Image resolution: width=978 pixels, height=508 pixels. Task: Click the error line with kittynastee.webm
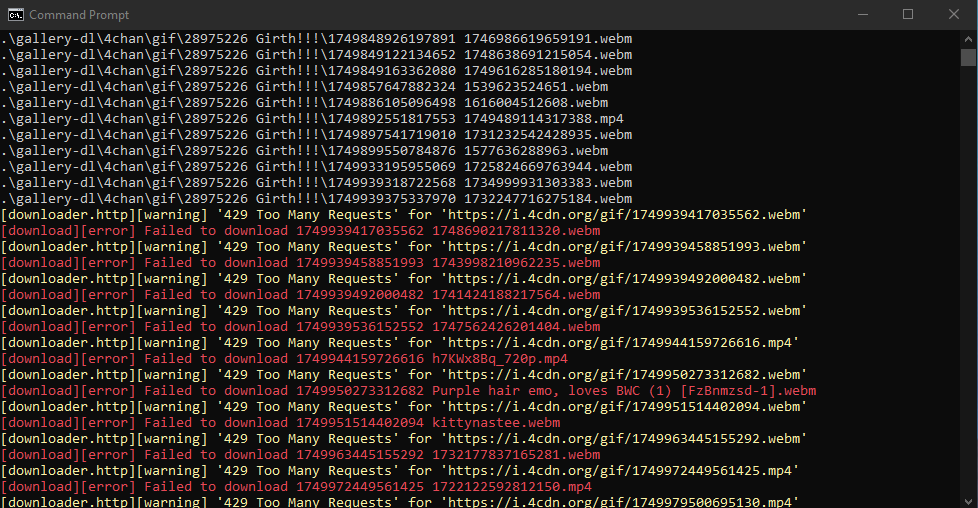(281, 423)
